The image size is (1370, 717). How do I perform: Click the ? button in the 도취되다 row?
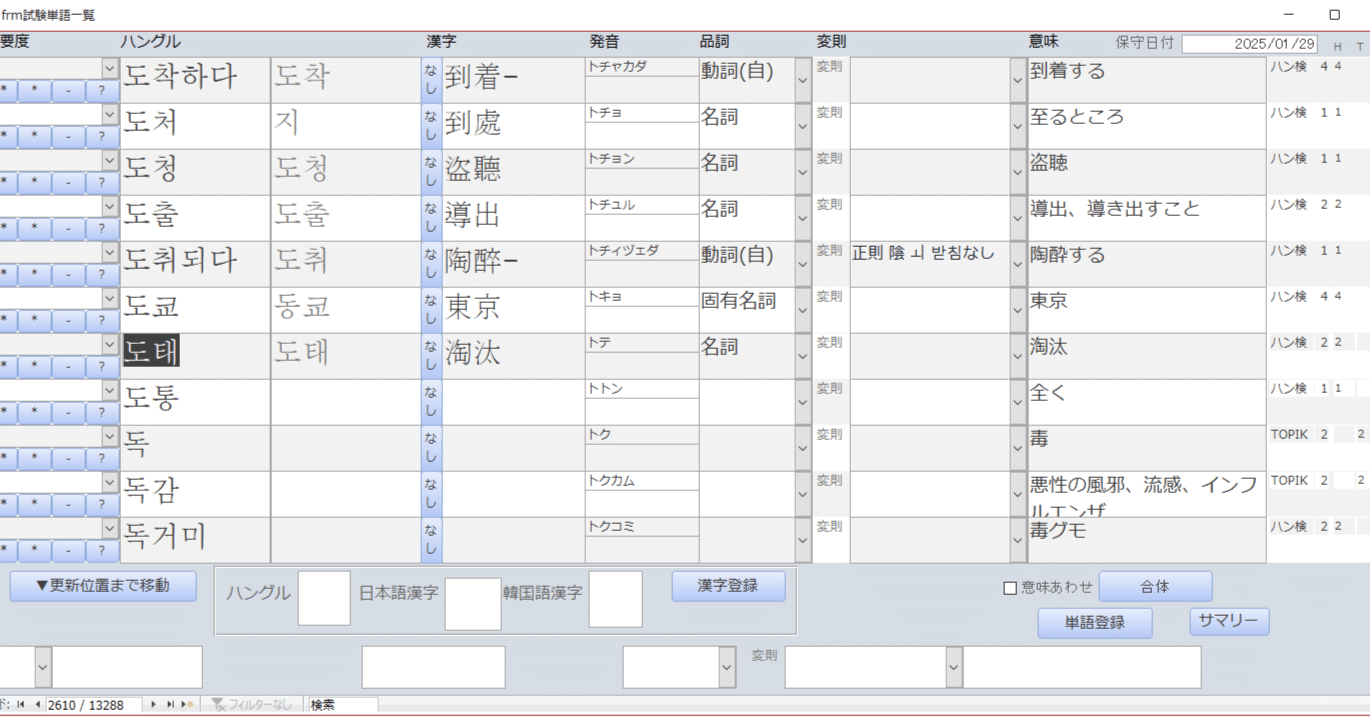[102, 275]
